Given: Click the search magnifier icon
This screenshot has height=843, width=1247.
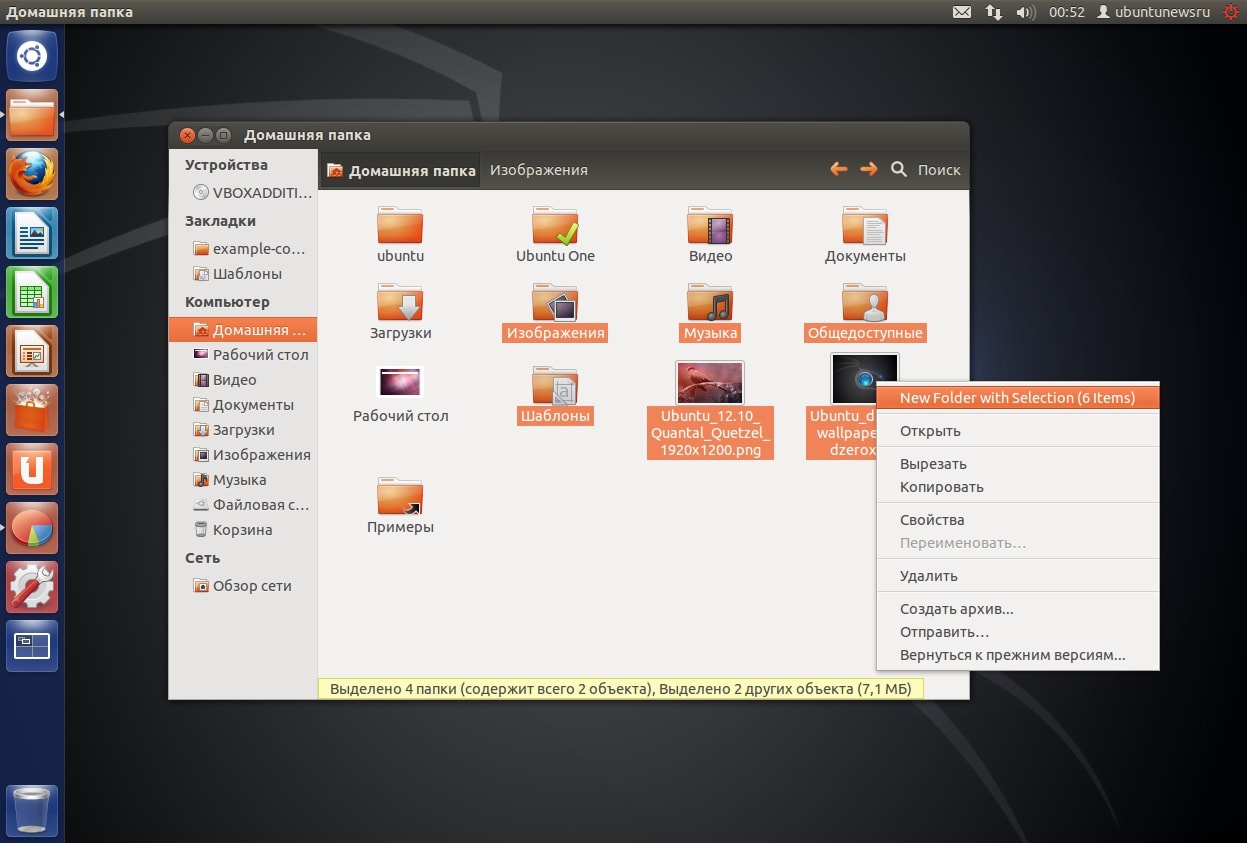Looking at the screenshot, I should click(x=899, y=170).
